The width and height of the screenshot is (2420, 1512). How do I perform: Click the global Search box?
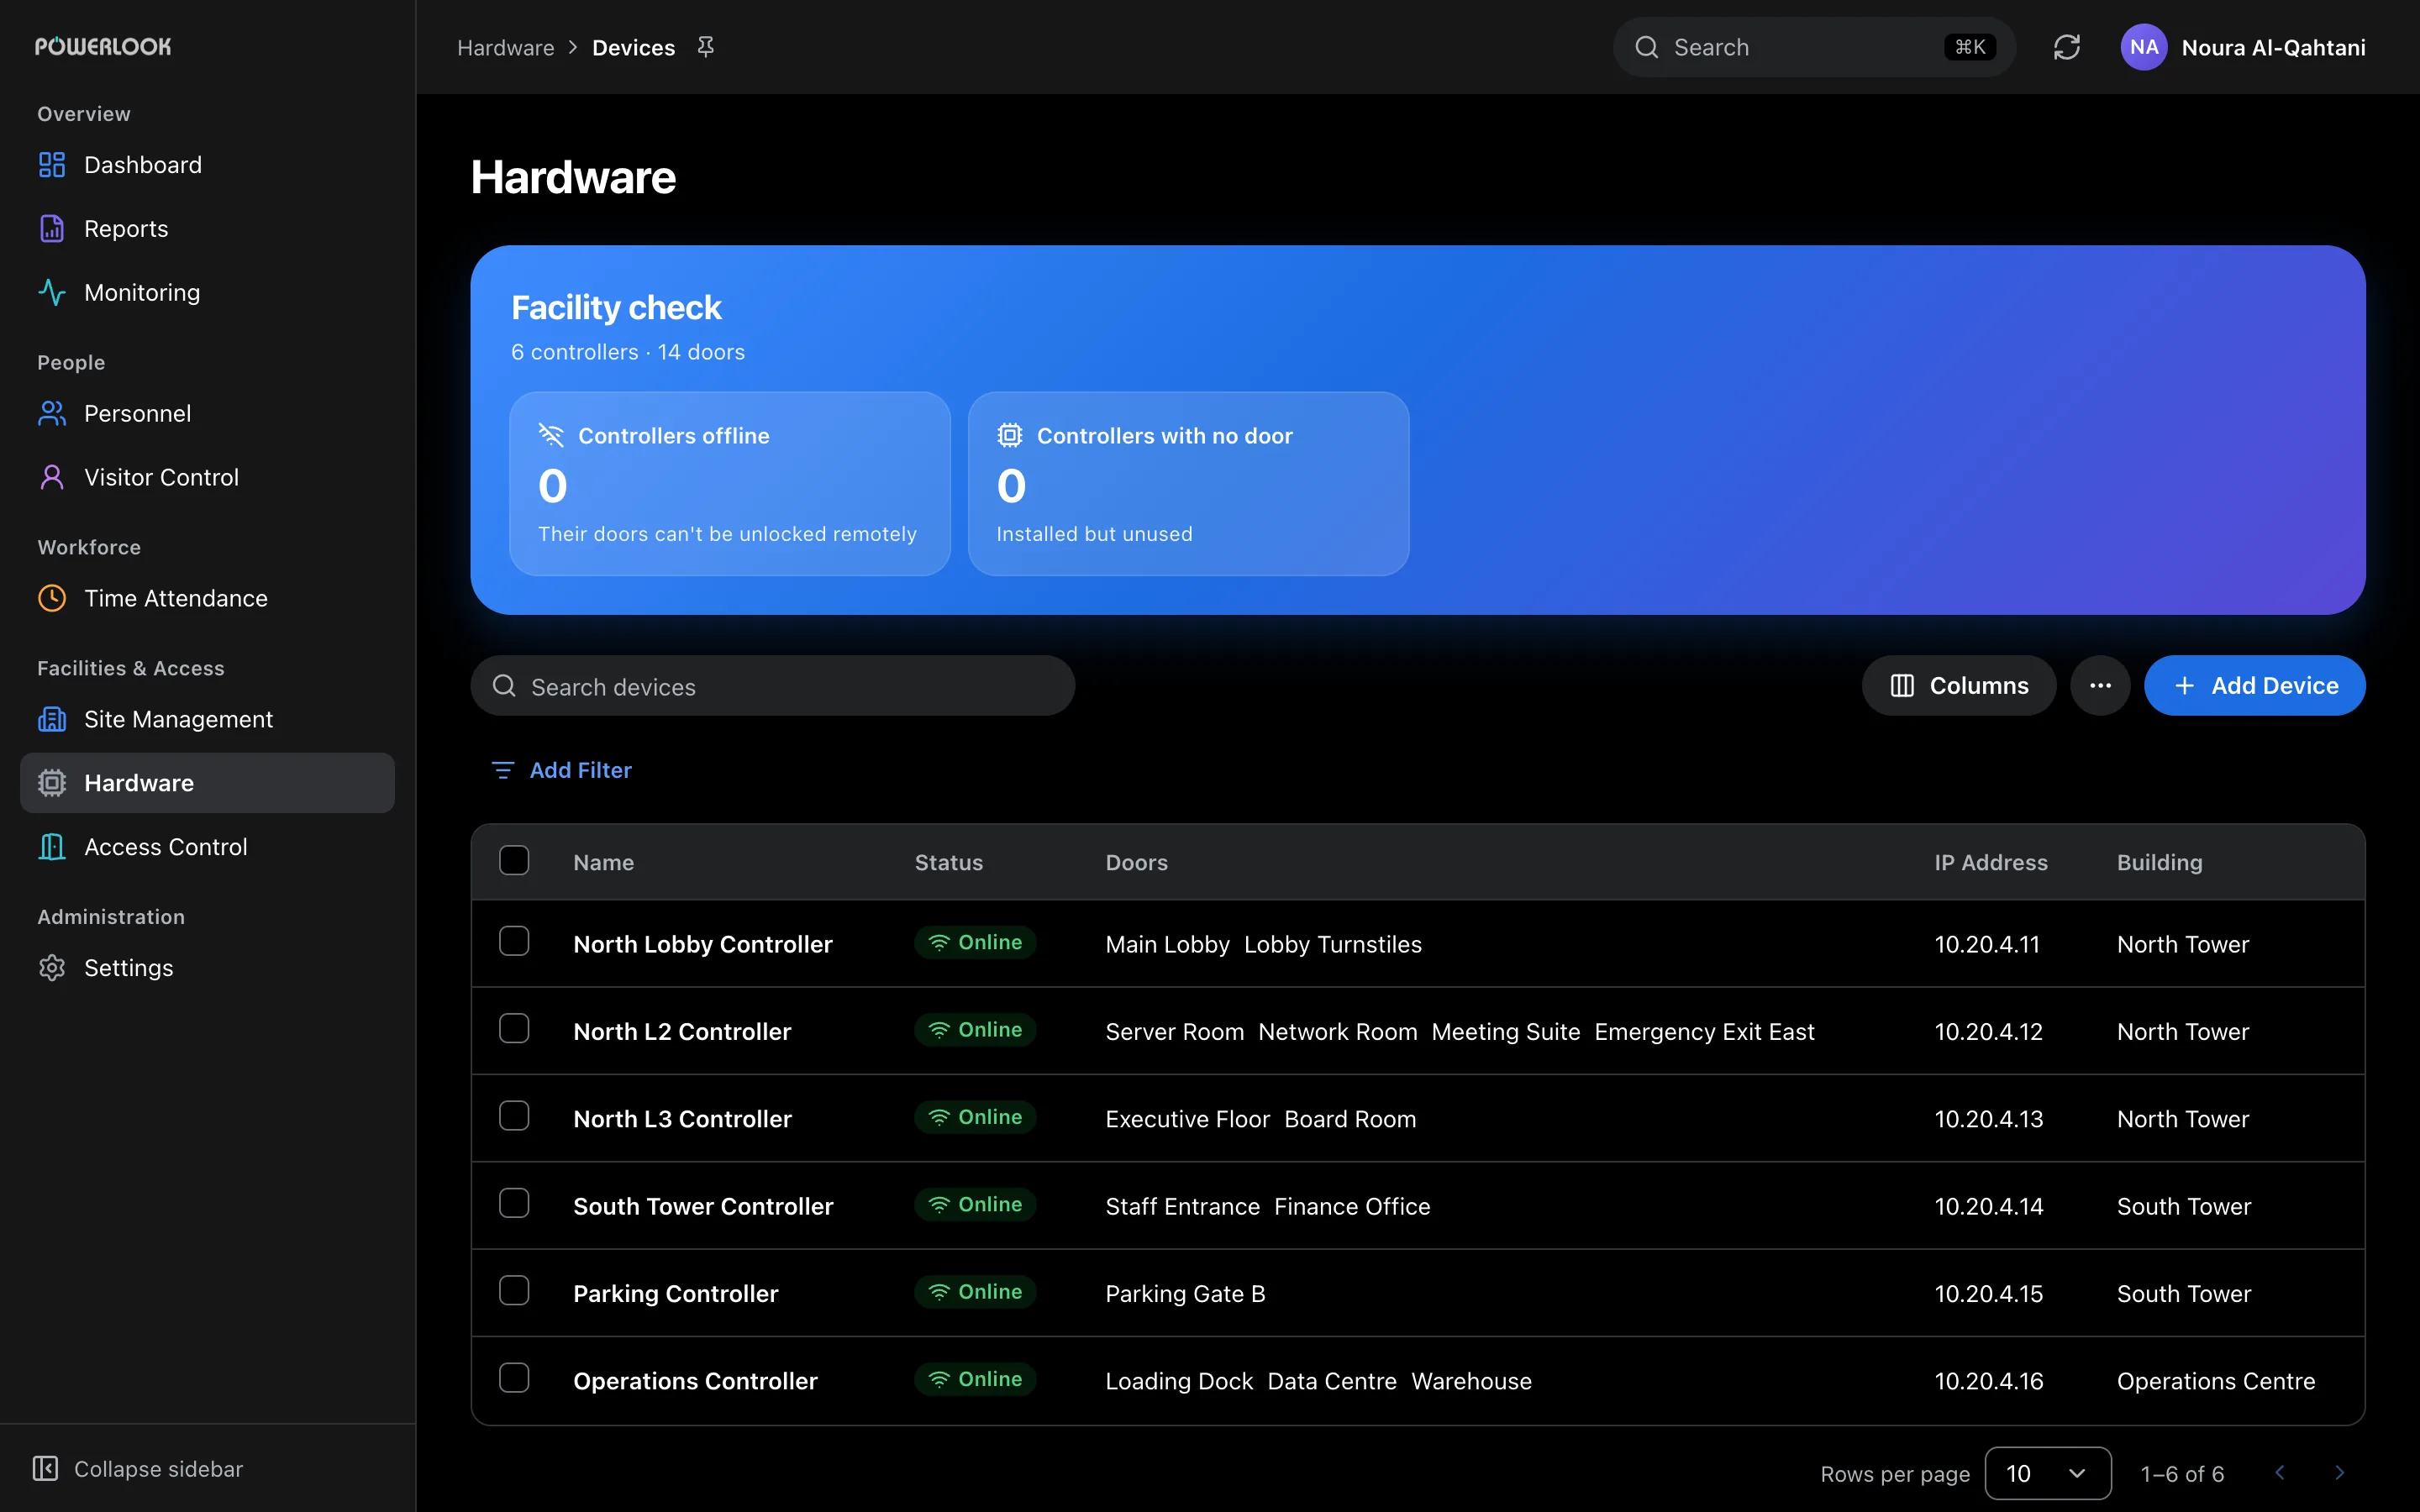coord(1814,47)
